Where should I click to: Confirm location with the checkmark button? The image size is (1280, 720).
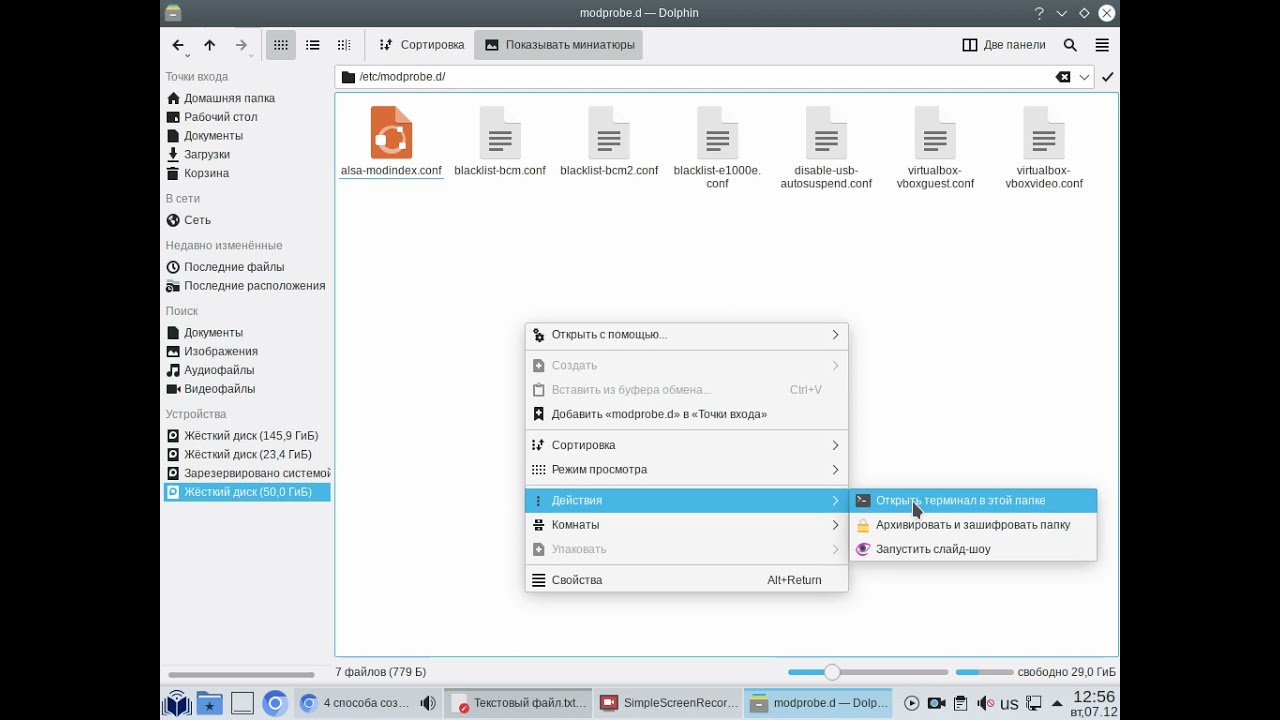1108,77
